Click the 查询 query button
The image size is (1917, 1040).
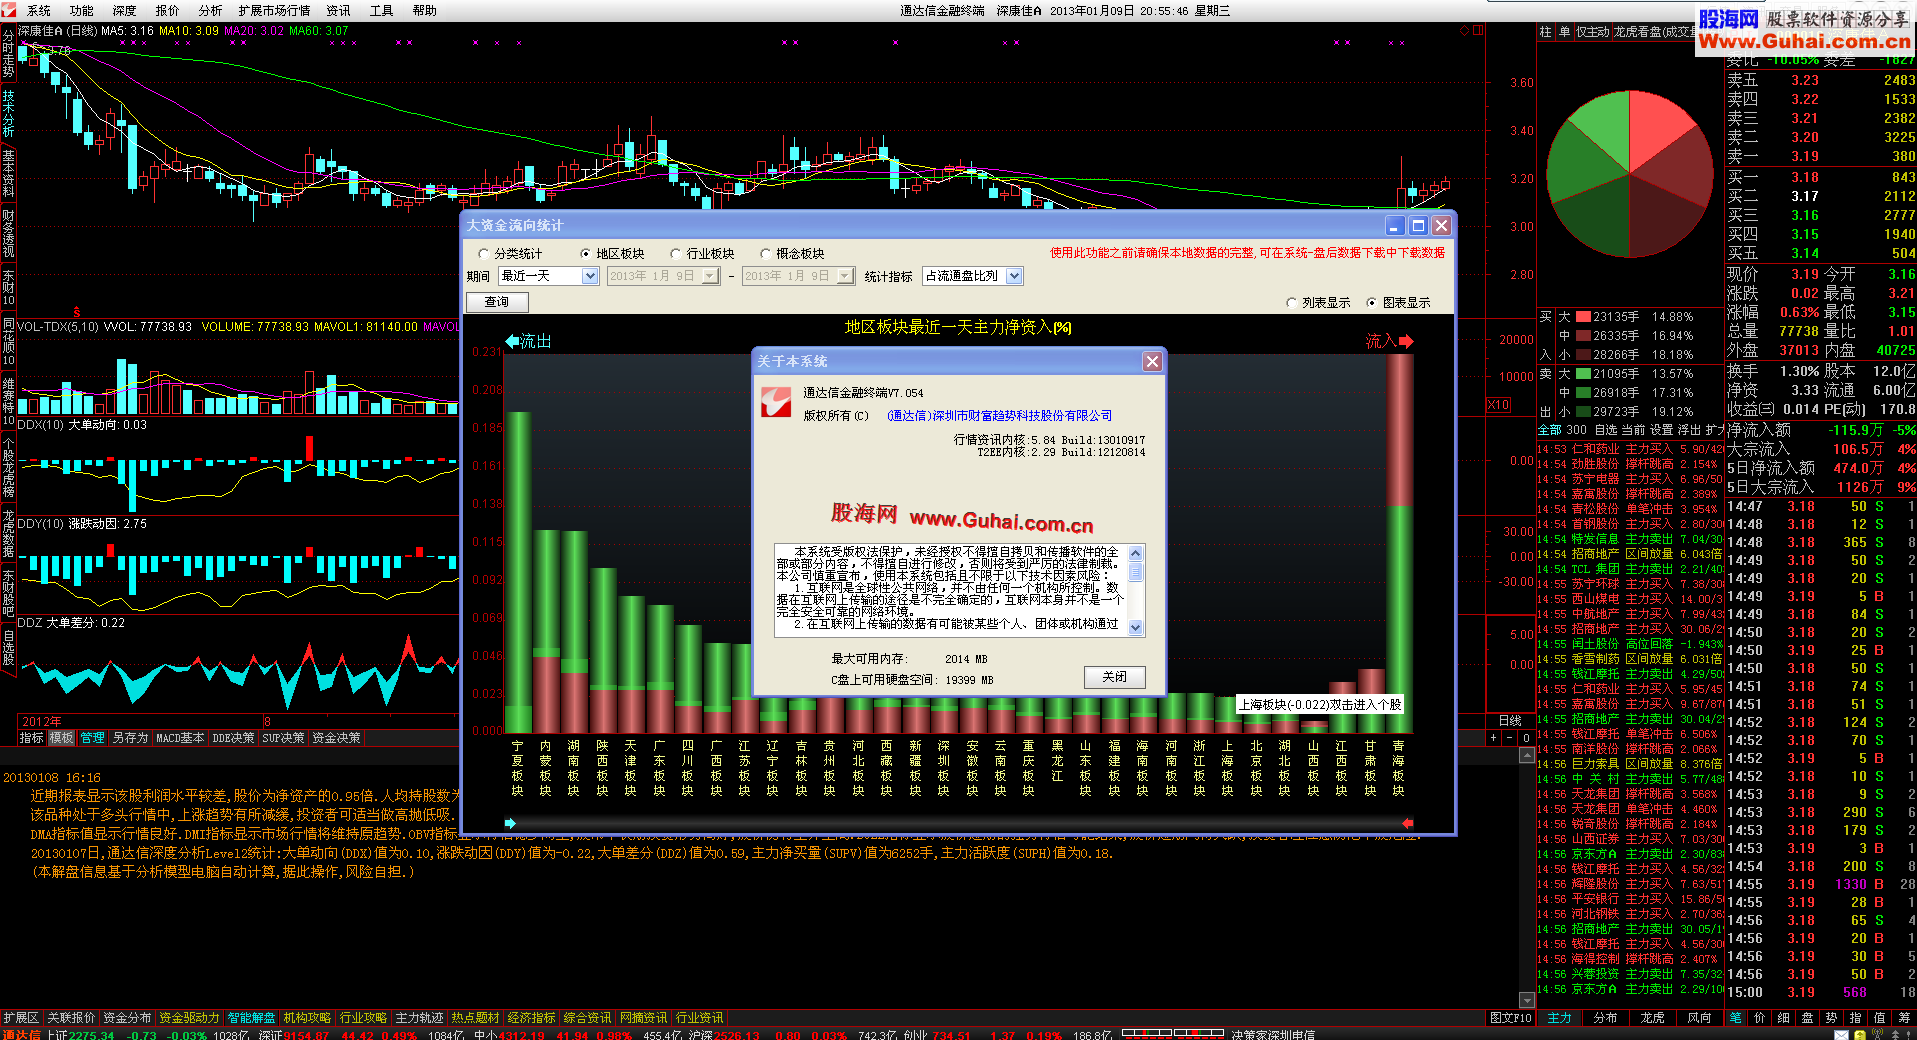pos(497,302)
